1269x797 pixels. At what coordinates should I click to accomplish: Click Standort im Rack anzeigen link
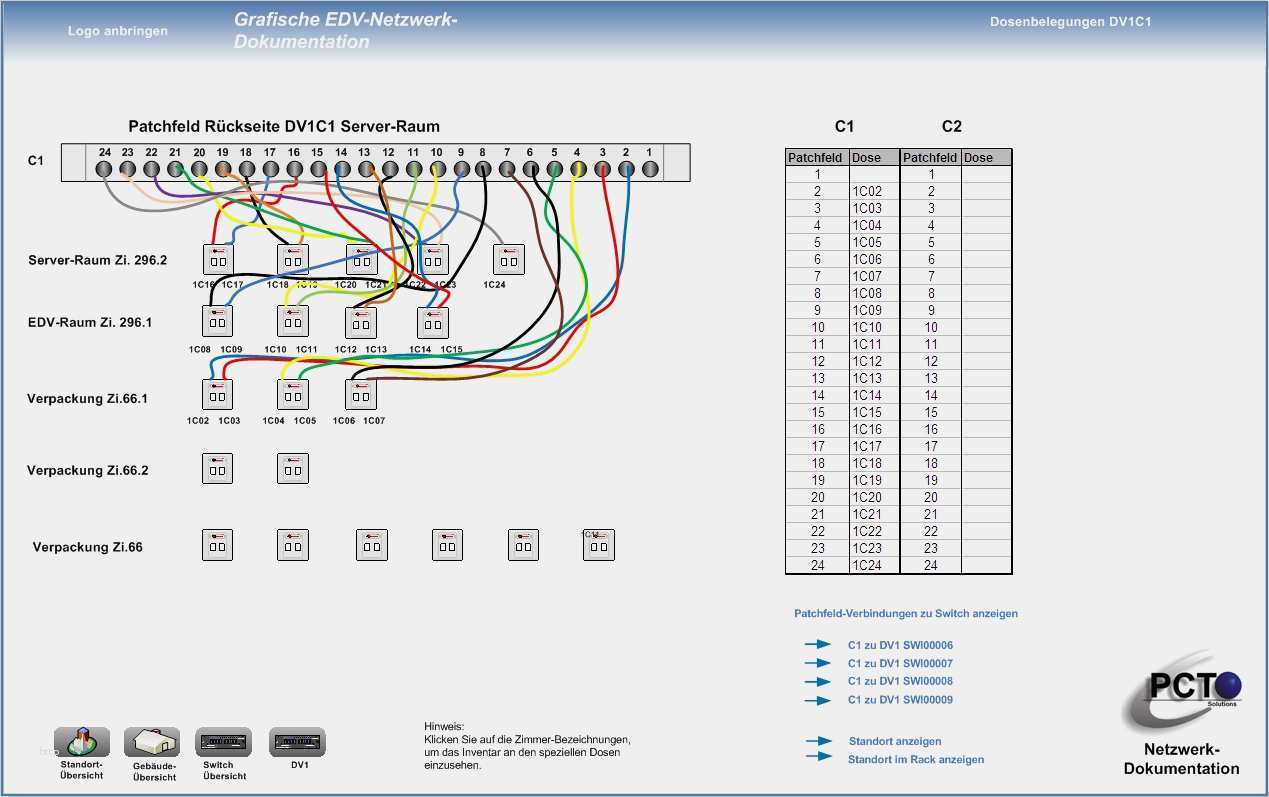916,759
